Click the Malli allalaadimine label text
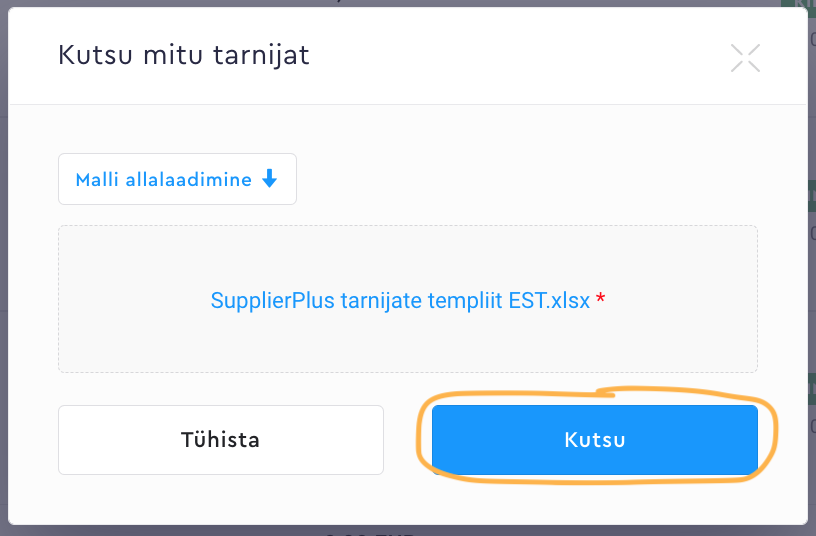The image size is (816, 536). pyautogui.click(x=164, y=180)
